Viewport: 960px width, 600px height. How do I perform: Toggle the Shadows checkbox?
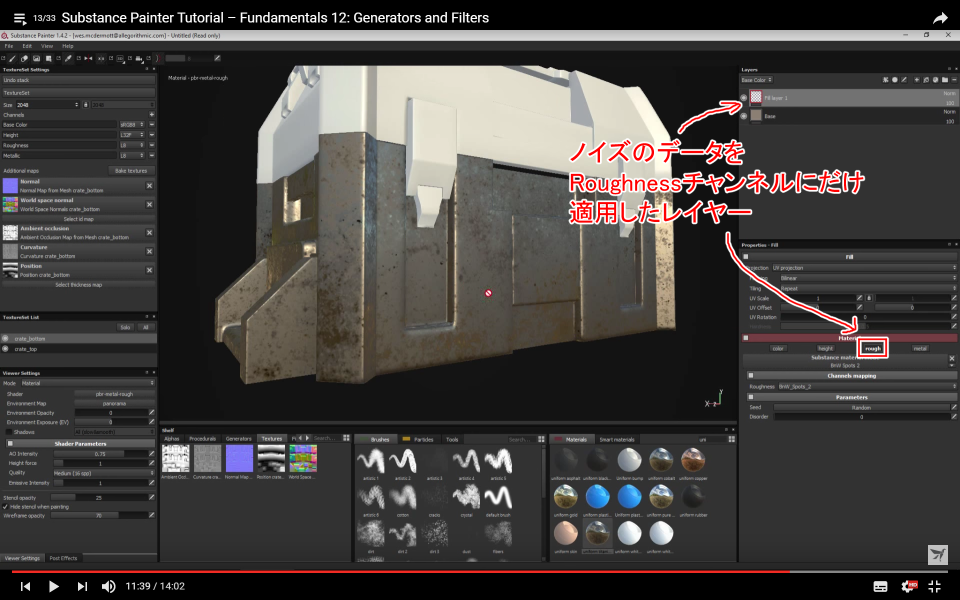[x=9, y=432]
